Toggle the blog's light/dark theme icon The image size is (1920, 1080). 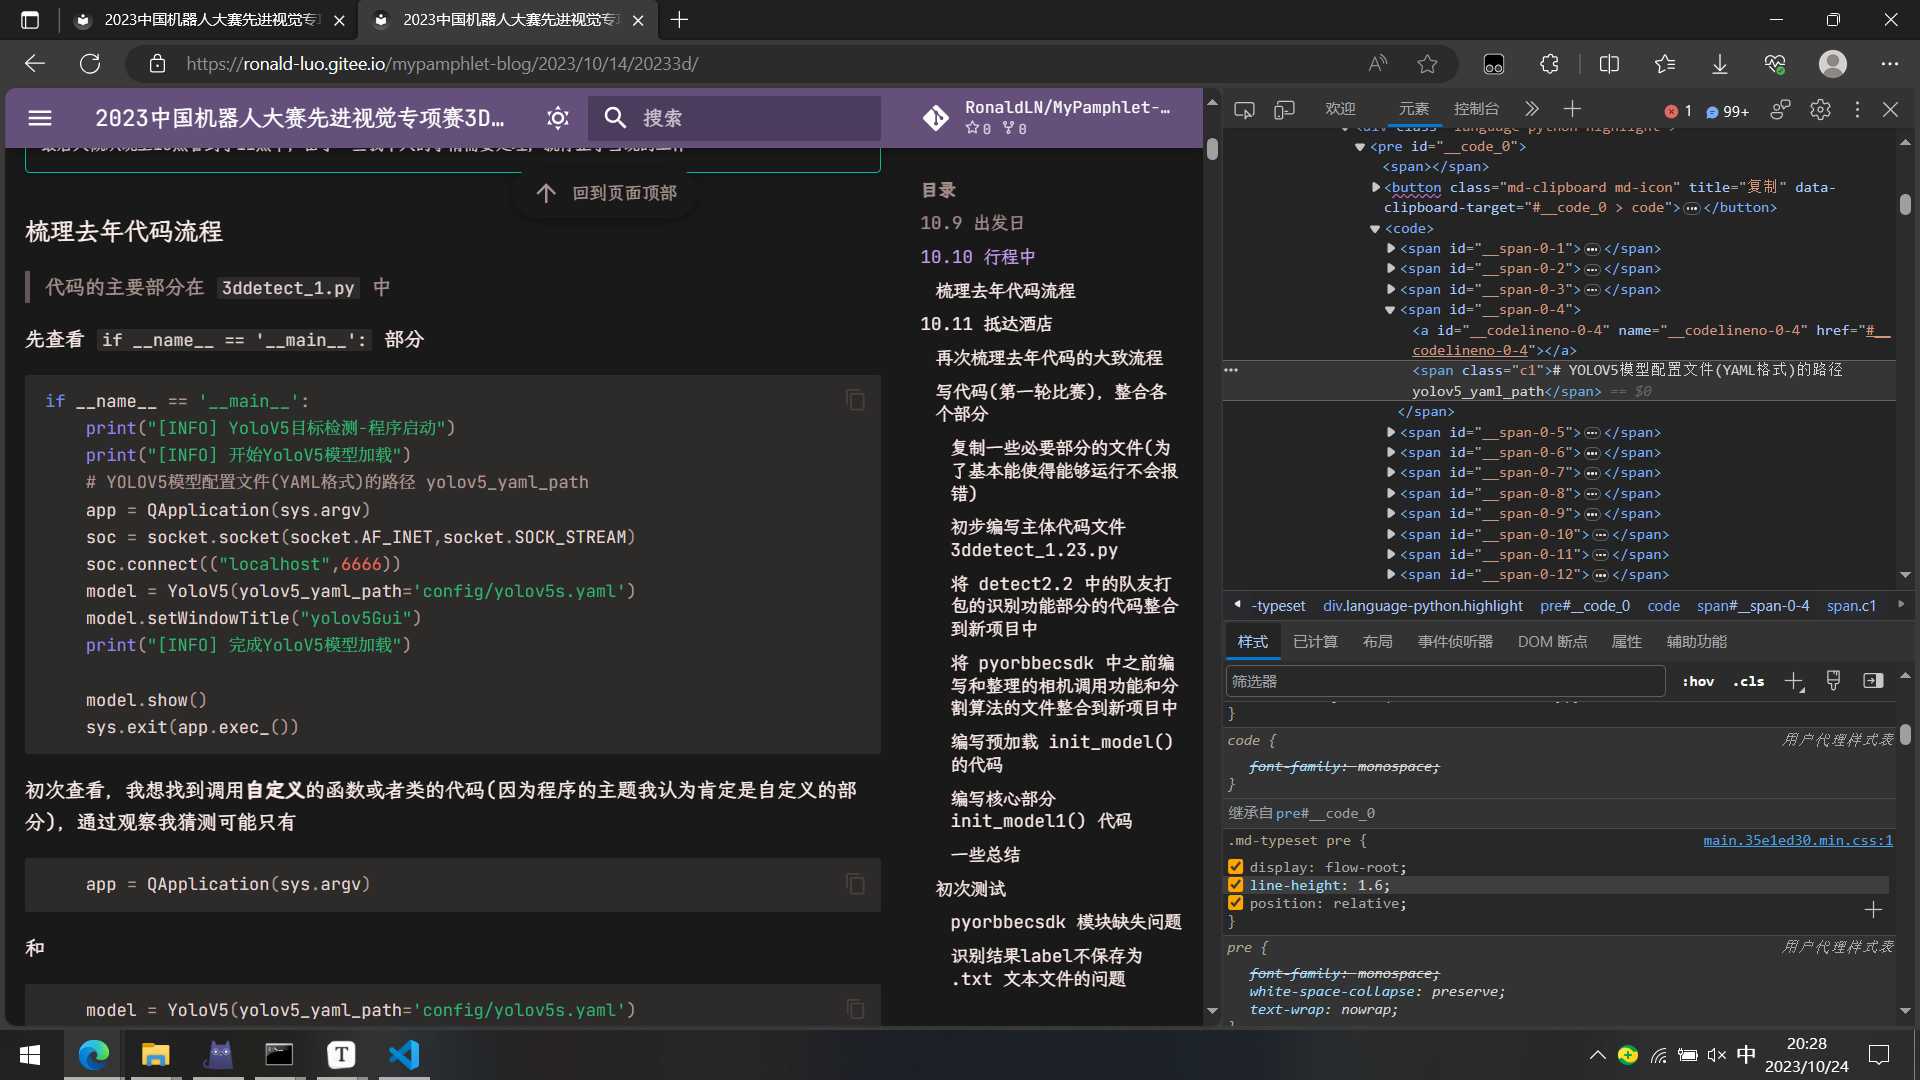point(558,118)
